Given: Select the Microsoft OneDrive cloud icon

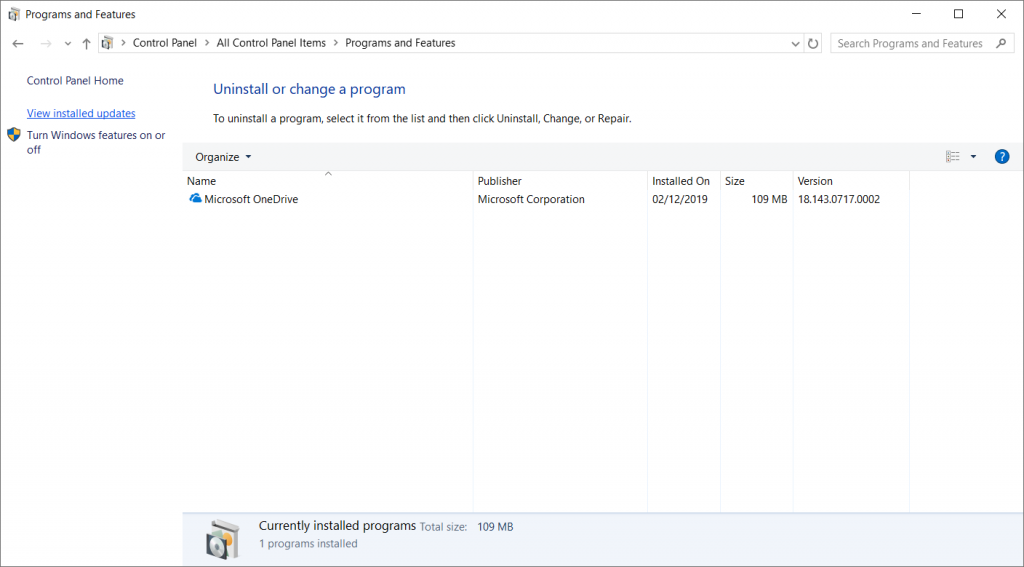Looking at the screenshot, I should click(195, 199).
